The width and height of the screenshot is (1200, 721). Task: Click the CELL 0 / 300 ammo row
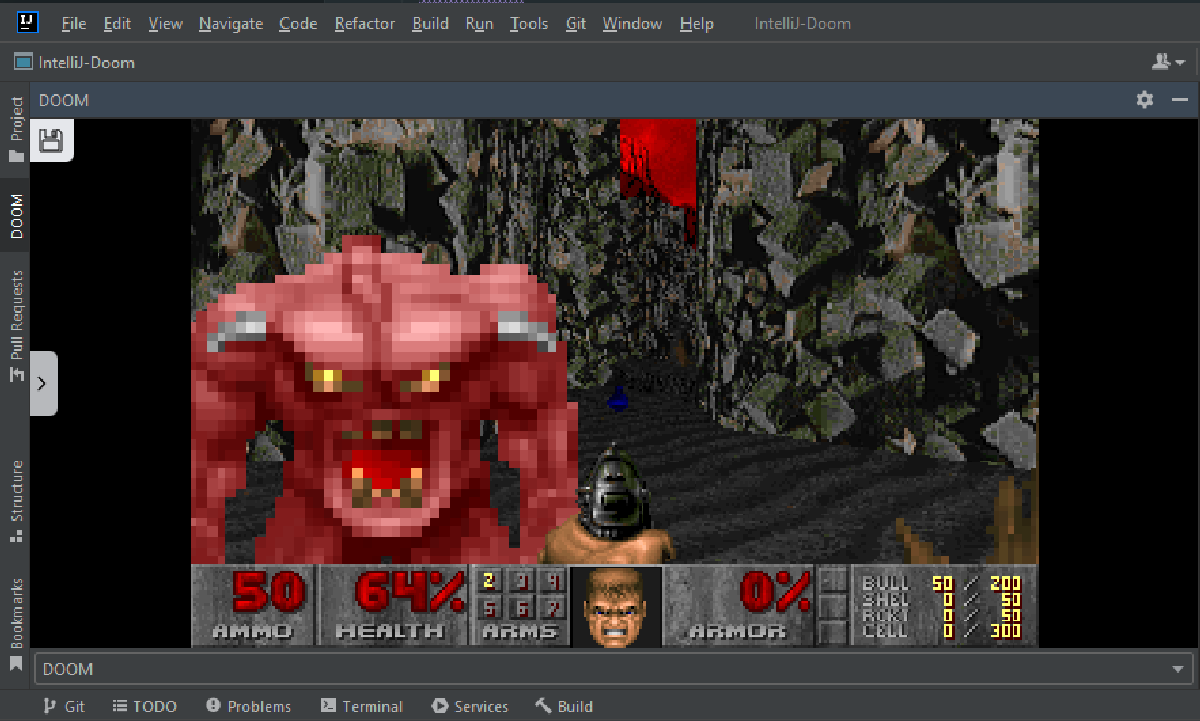click(x=941, y=631)
